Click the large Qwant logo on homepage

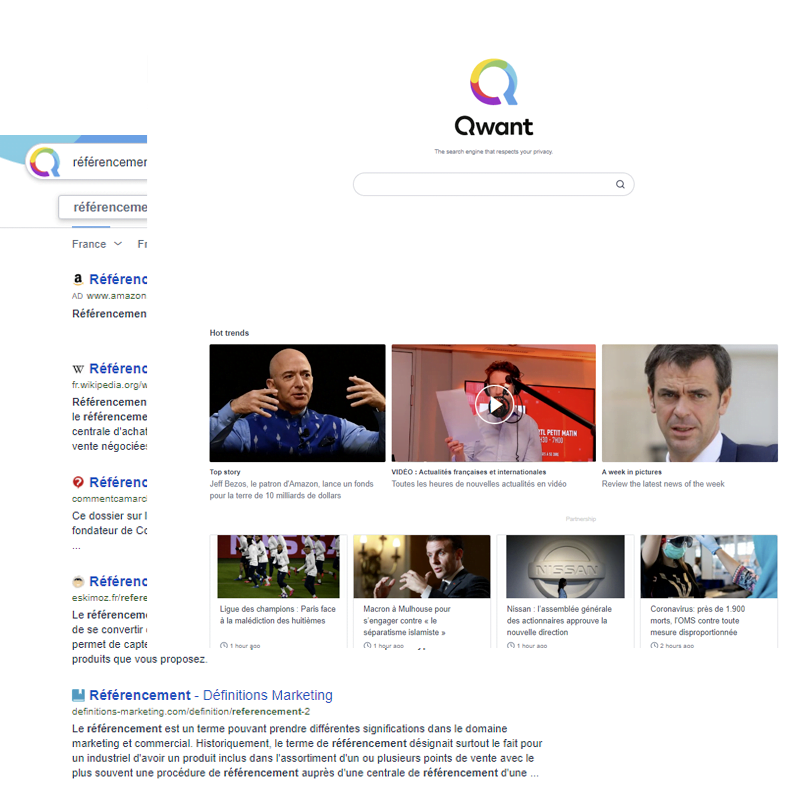(x=493, y=96)
